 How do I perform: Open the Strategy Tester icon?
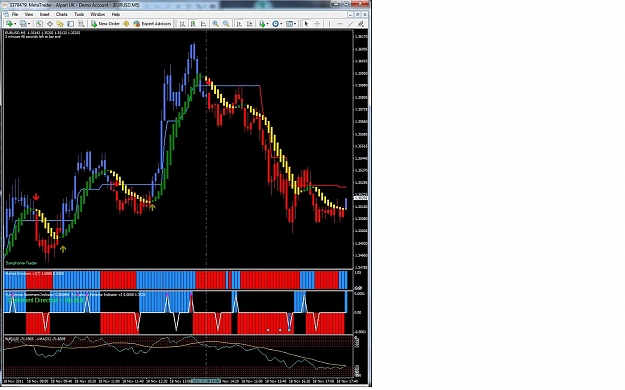pos(81,24)
